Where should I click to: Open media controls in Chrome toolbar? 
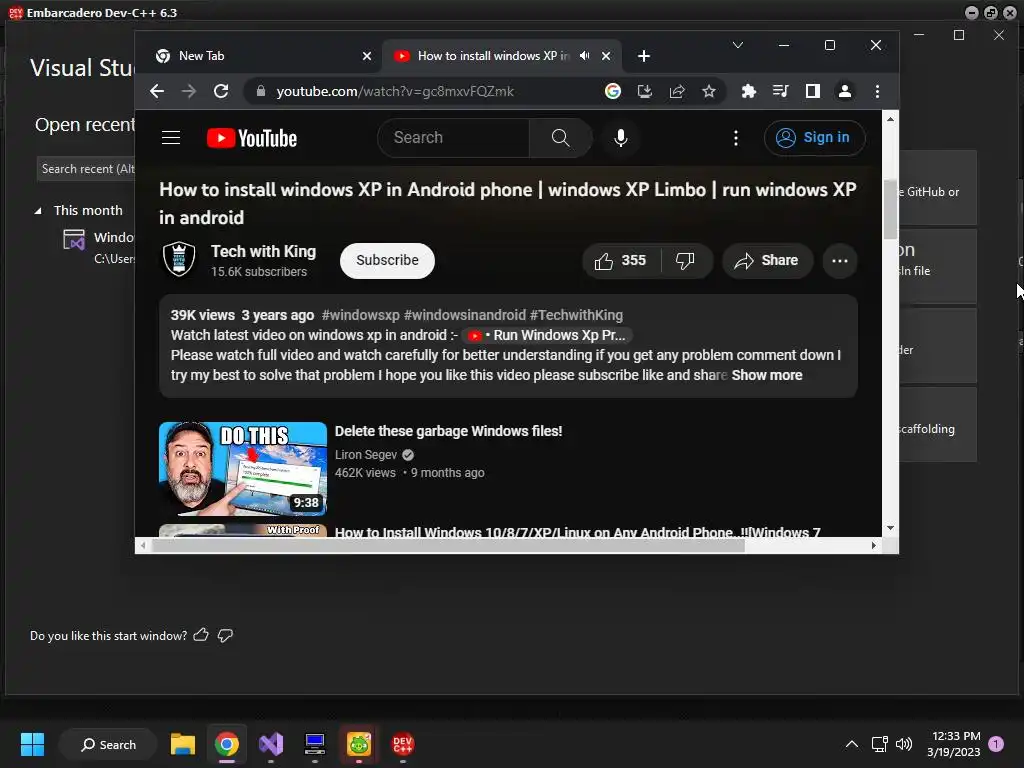pyautogui.click(x=780, y=91)
